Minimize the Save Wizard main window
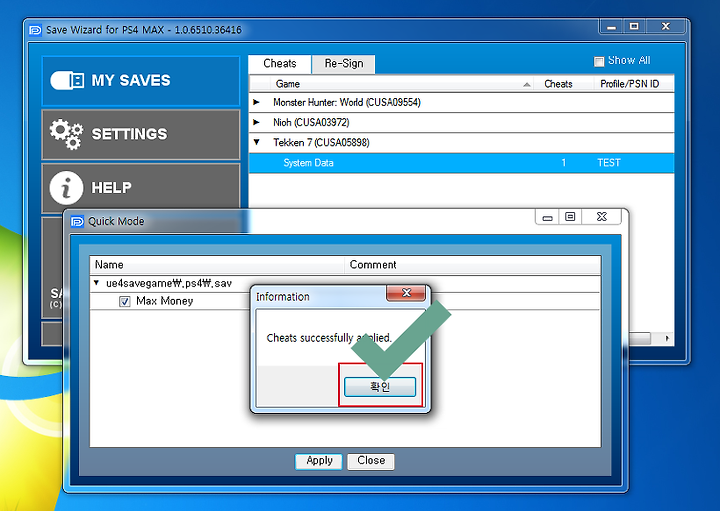 (611, 27)
